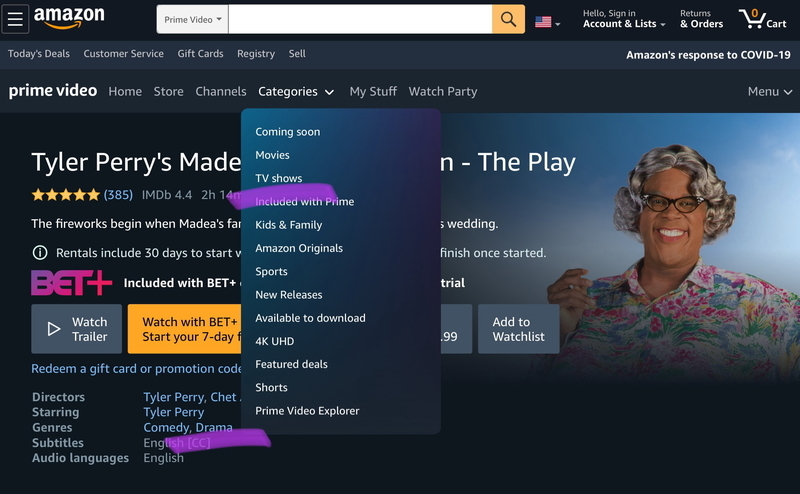Select Shorts category
Image resolution: width=800 pixels, height=494 pixels.
(271, 388)
